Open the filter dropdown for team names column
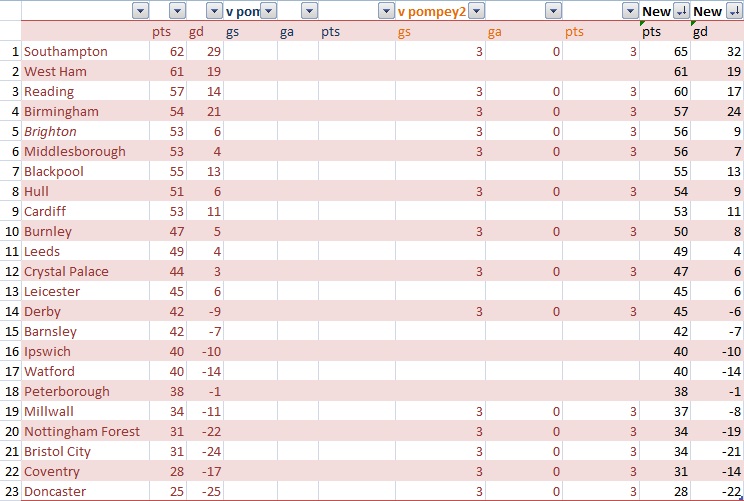 tap(140, 11)
